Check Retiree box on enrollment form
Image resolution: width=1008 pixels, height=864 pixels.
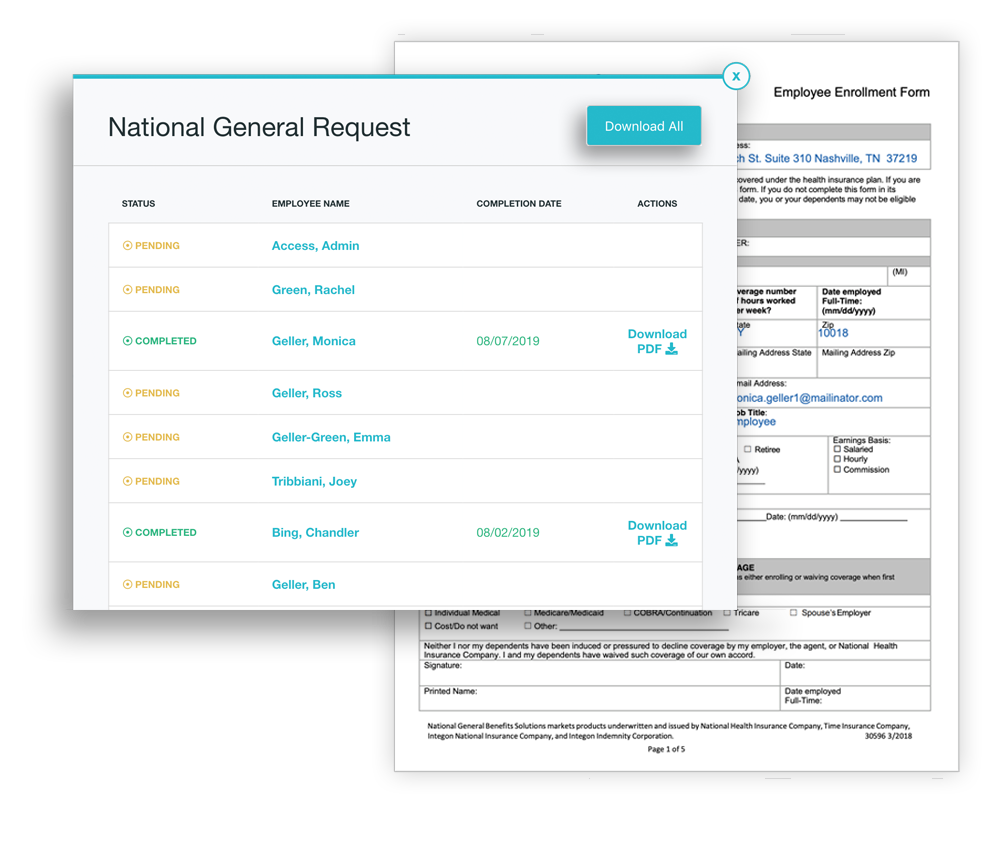point(748,449)
